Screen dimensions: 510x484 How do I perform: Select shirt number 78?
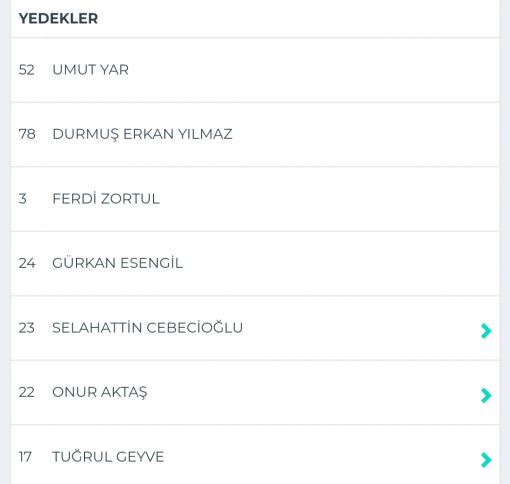27,134
